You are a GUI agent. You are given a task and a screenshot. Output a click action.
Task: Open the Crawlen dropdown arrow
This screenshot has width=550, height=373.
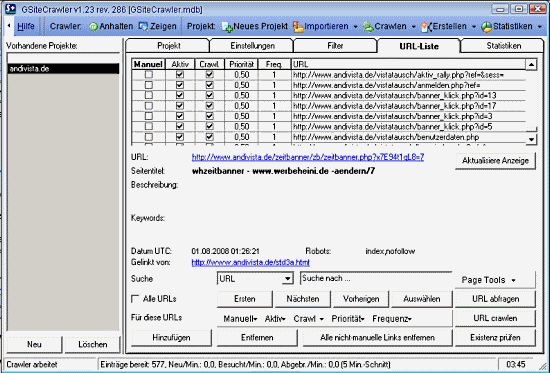click(413, 27)
